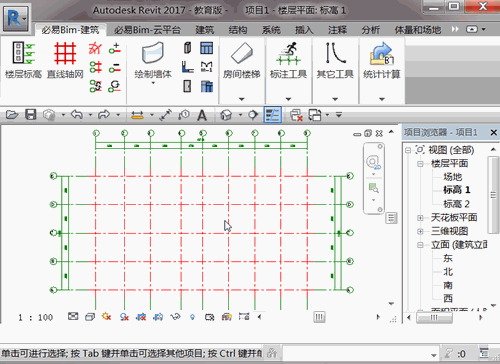Select the text tool A icon
This screenshot has height=364, width=500.
(x=202, y=115)
